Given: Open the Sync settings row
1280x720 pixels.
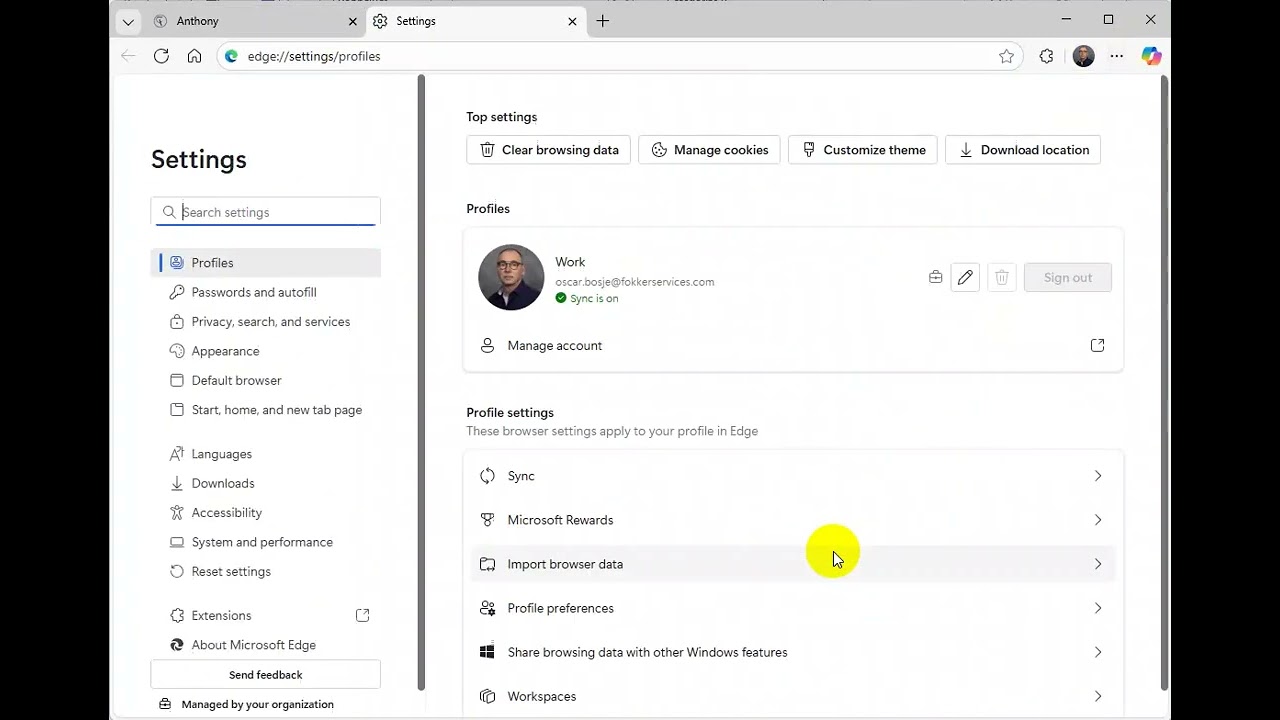Looking at the screenshot, I should tap(793, 476).
